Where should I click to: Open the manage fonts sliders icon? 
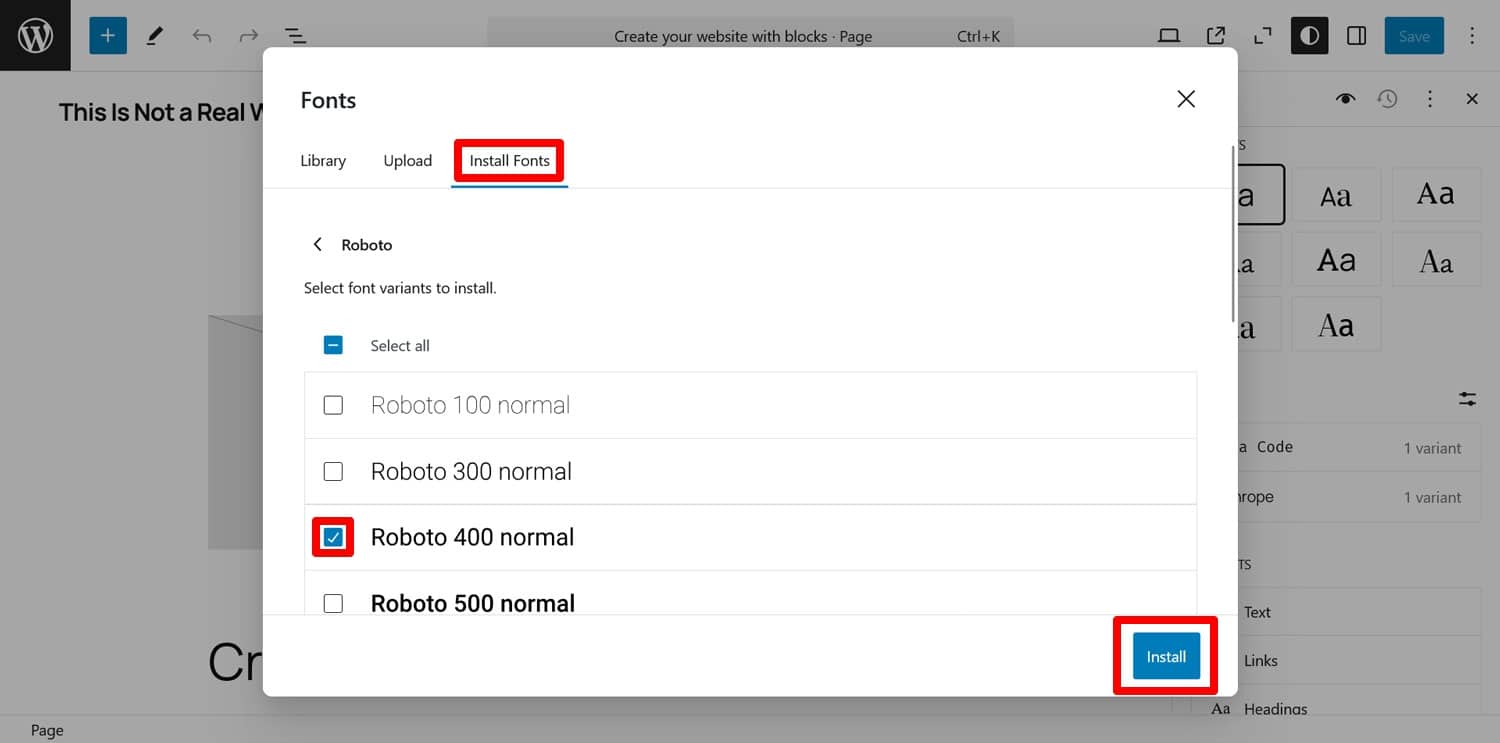tap(1467, 399)
